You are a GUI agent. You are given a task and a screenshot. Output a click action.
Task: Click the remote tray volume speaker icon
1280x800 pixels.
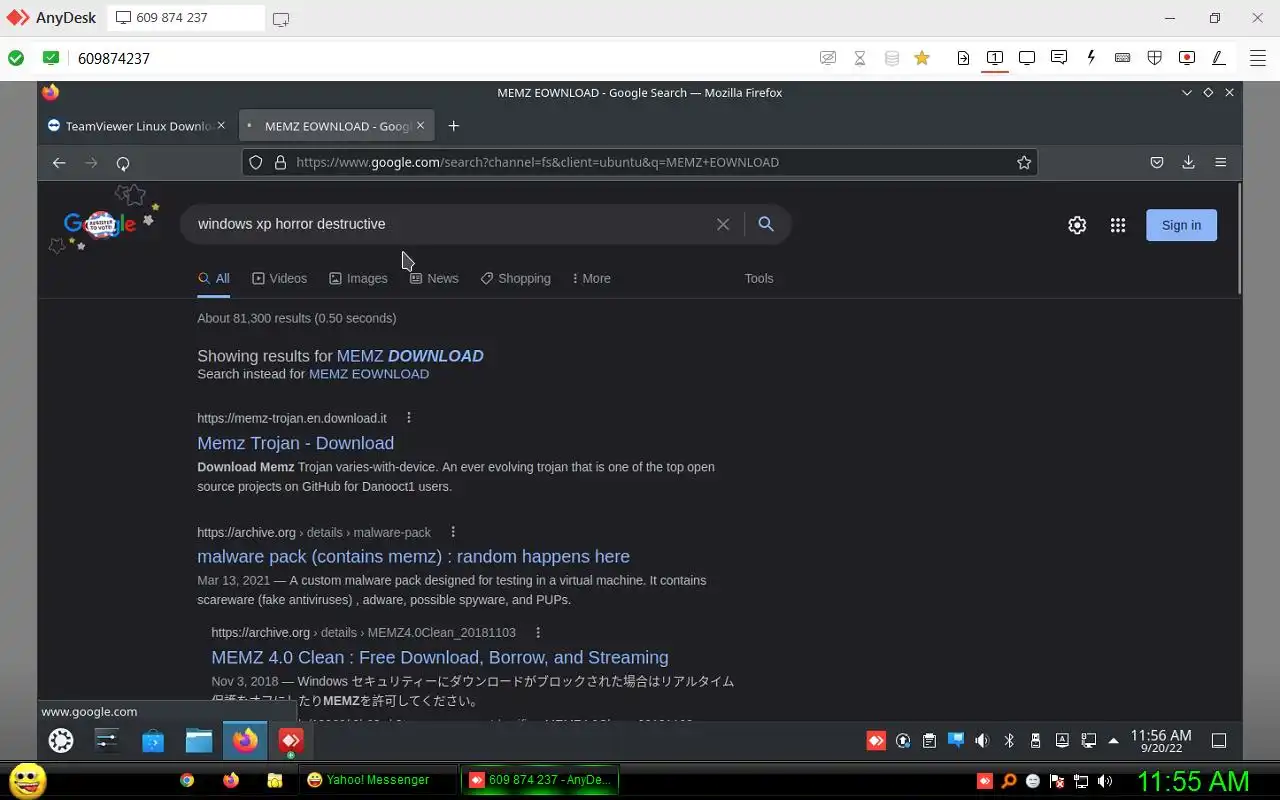coord(982,741)
